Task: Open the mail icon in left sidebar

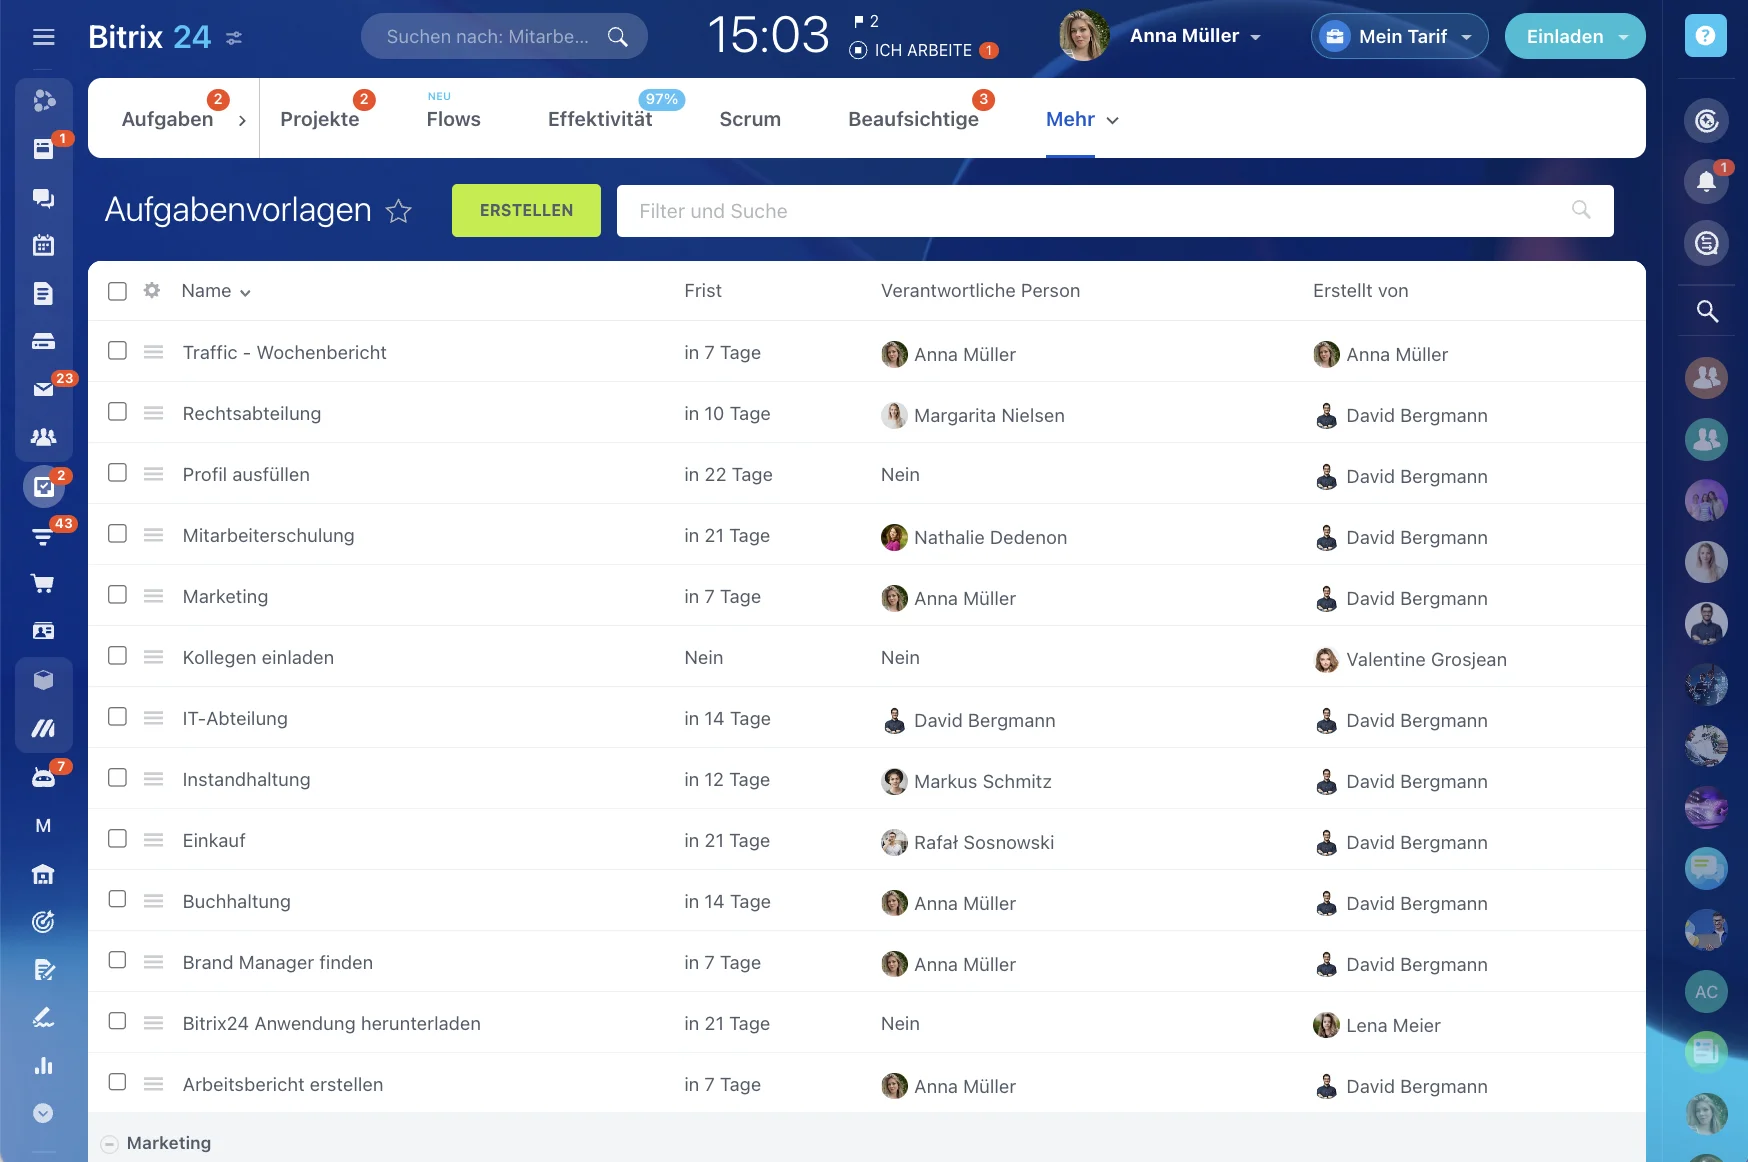Action: [x=43, y=389]
